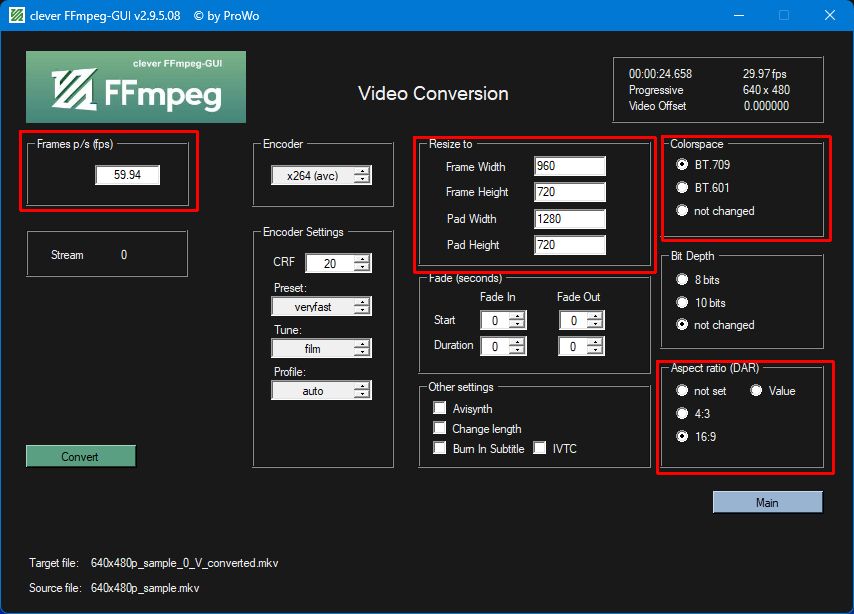
Task: Decrease Fade Out Duration value
Action: point(596,350)
